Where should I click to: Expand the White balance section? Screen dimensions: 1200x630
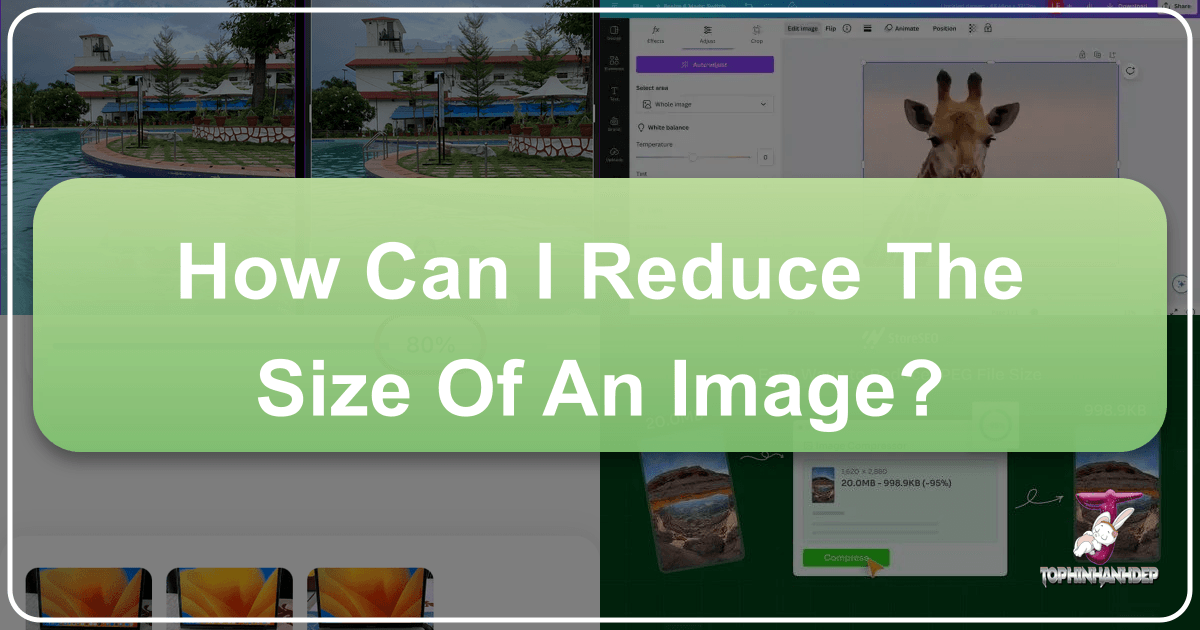point(668,128)
